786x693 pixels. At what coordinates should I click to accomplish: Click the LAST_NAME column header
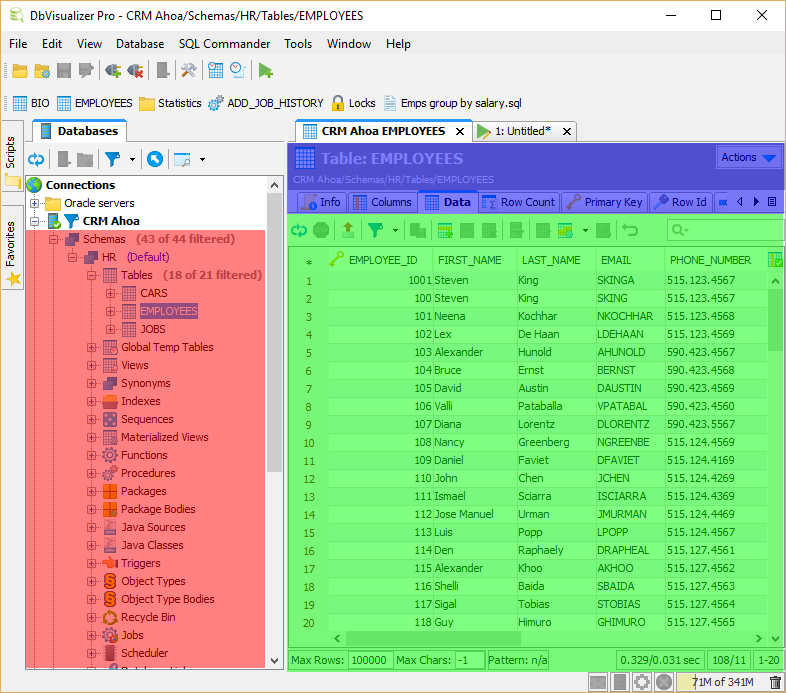[x=550, y=260]
